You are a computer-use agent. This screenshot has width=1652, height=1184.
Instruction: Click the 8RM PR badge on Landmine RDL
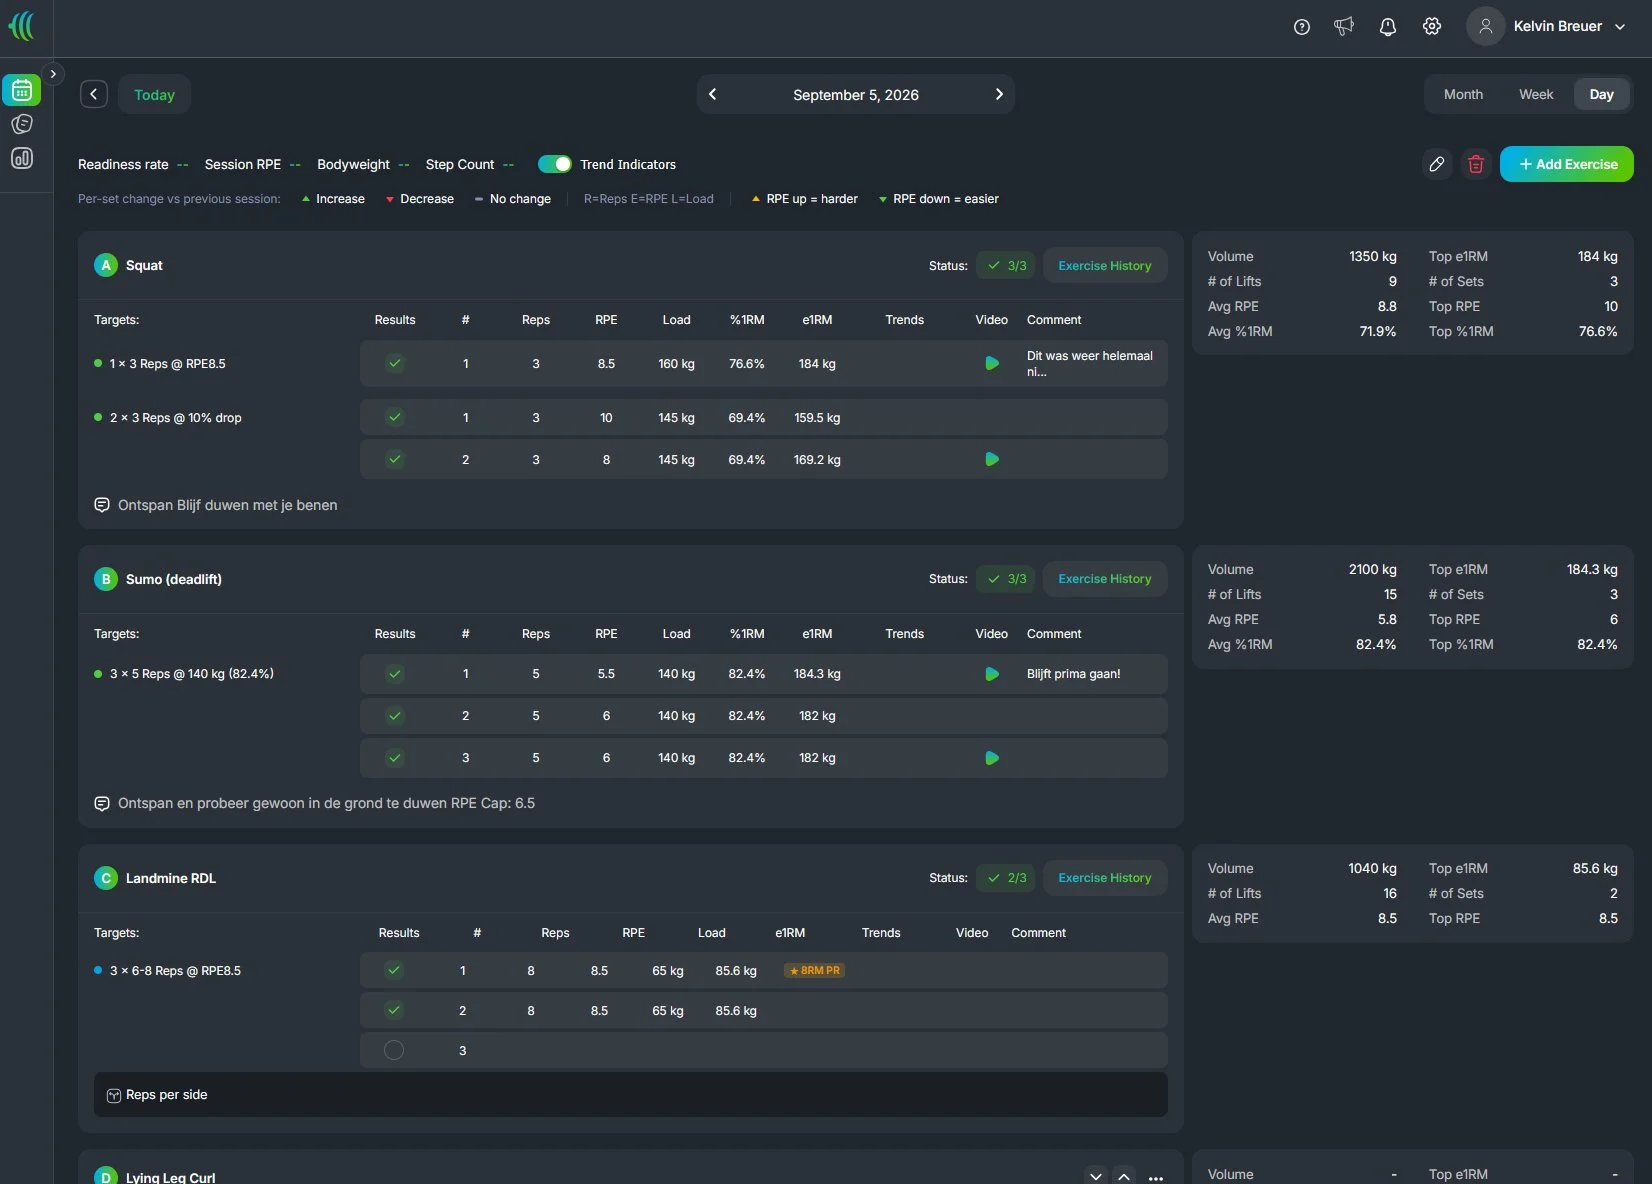(x=815, y=970)
